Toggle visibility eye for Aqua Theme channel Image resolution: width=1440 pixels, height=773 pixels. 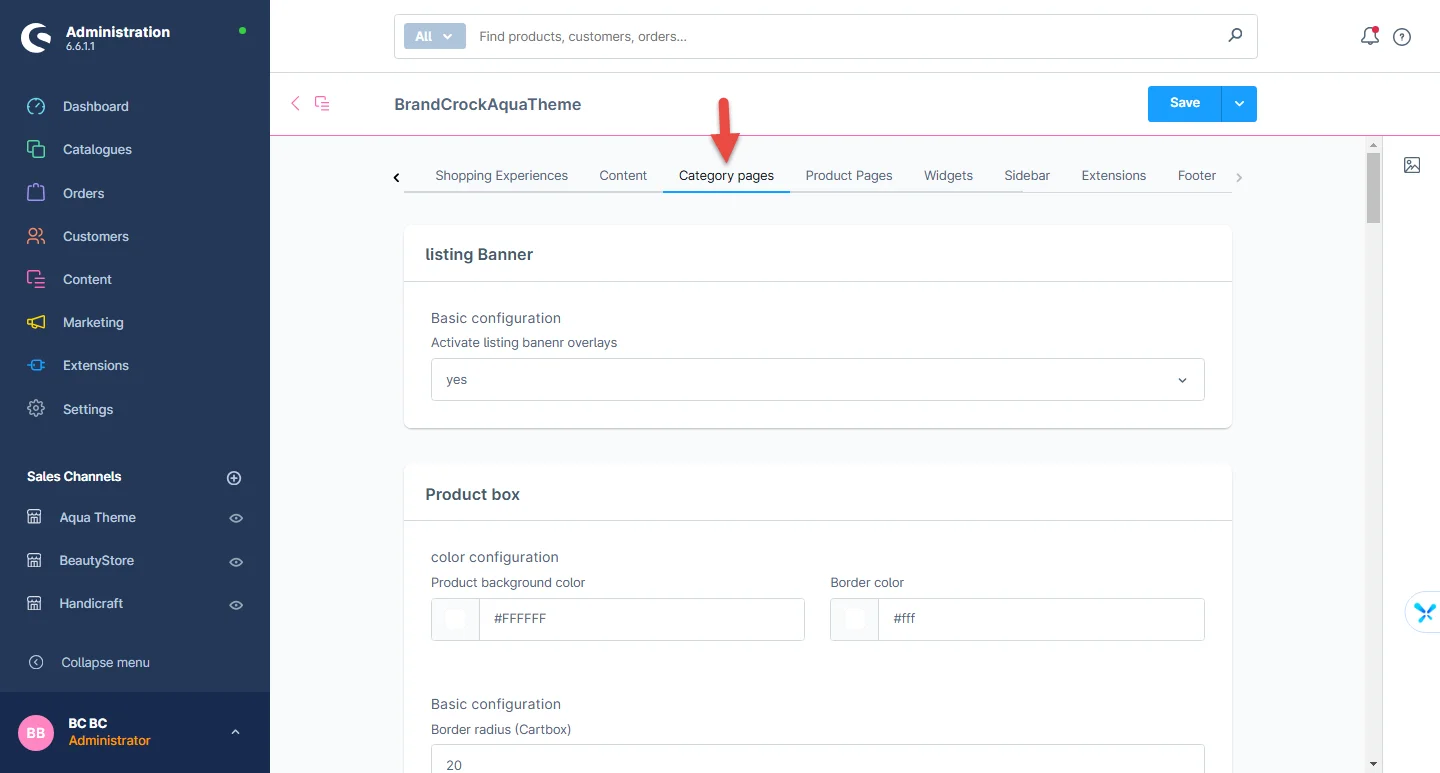point(236,518)
